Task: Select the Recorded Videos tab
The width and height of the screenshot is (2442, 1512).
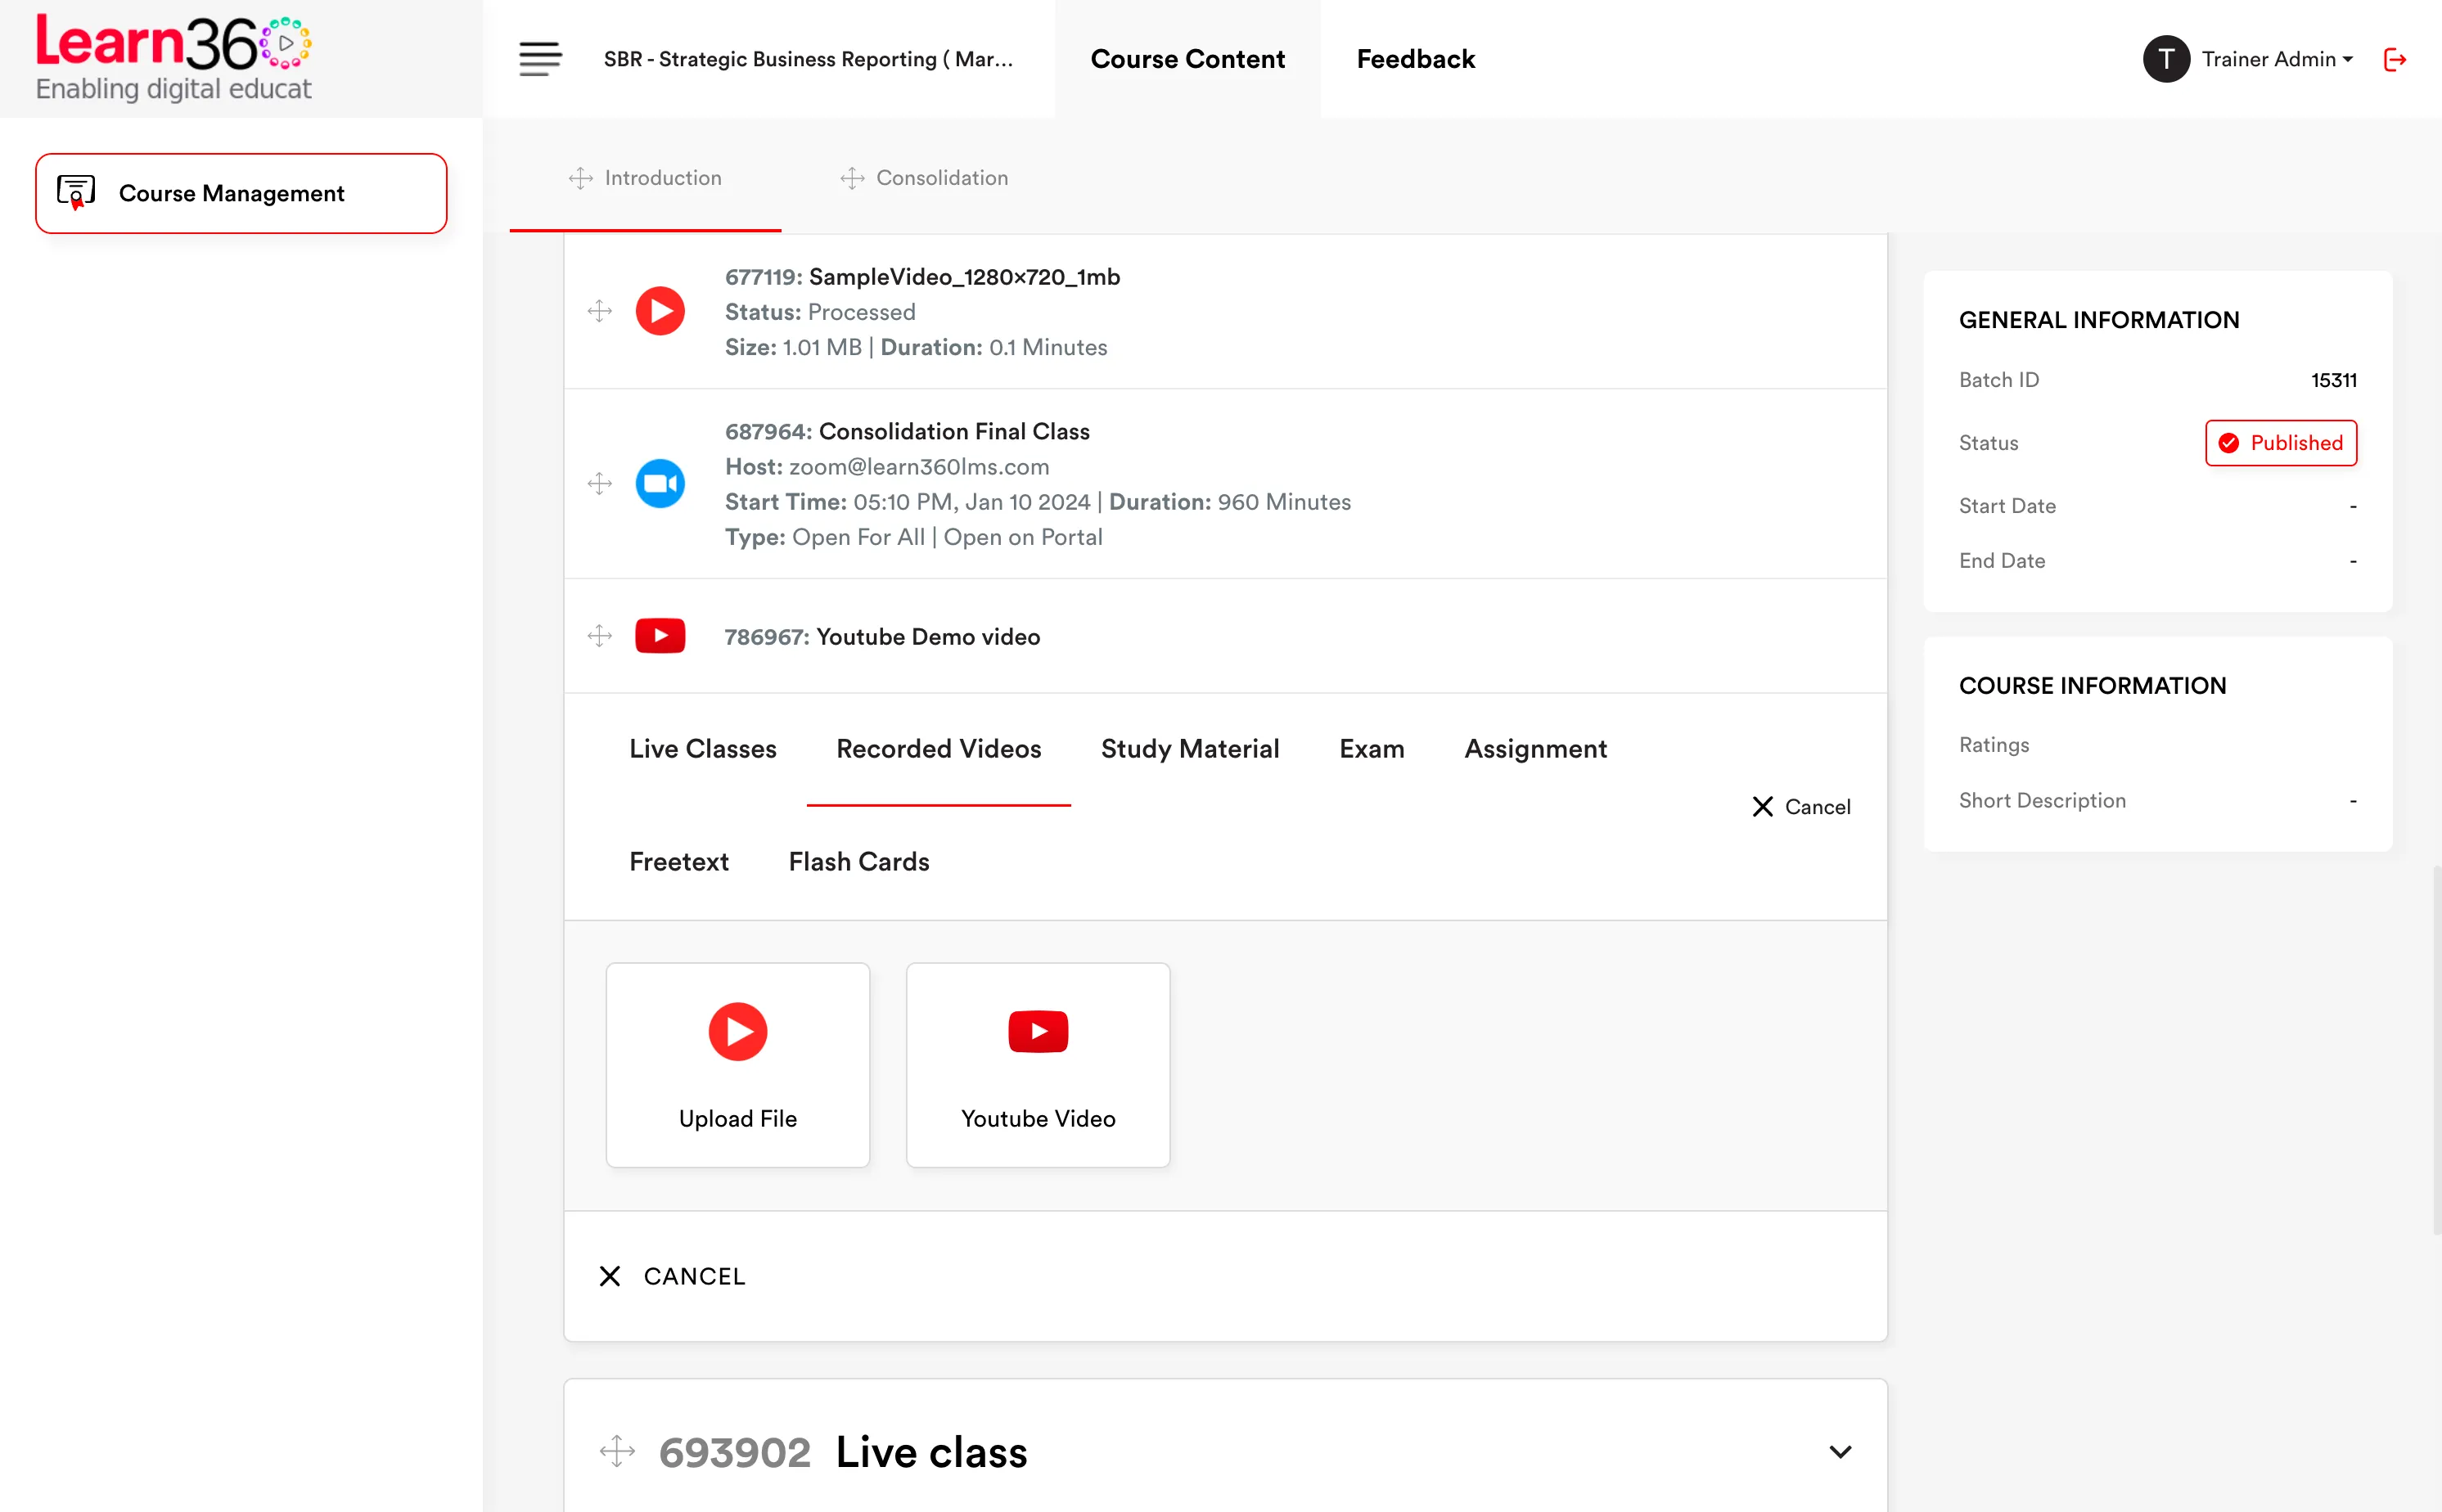Action: (938, 749)
